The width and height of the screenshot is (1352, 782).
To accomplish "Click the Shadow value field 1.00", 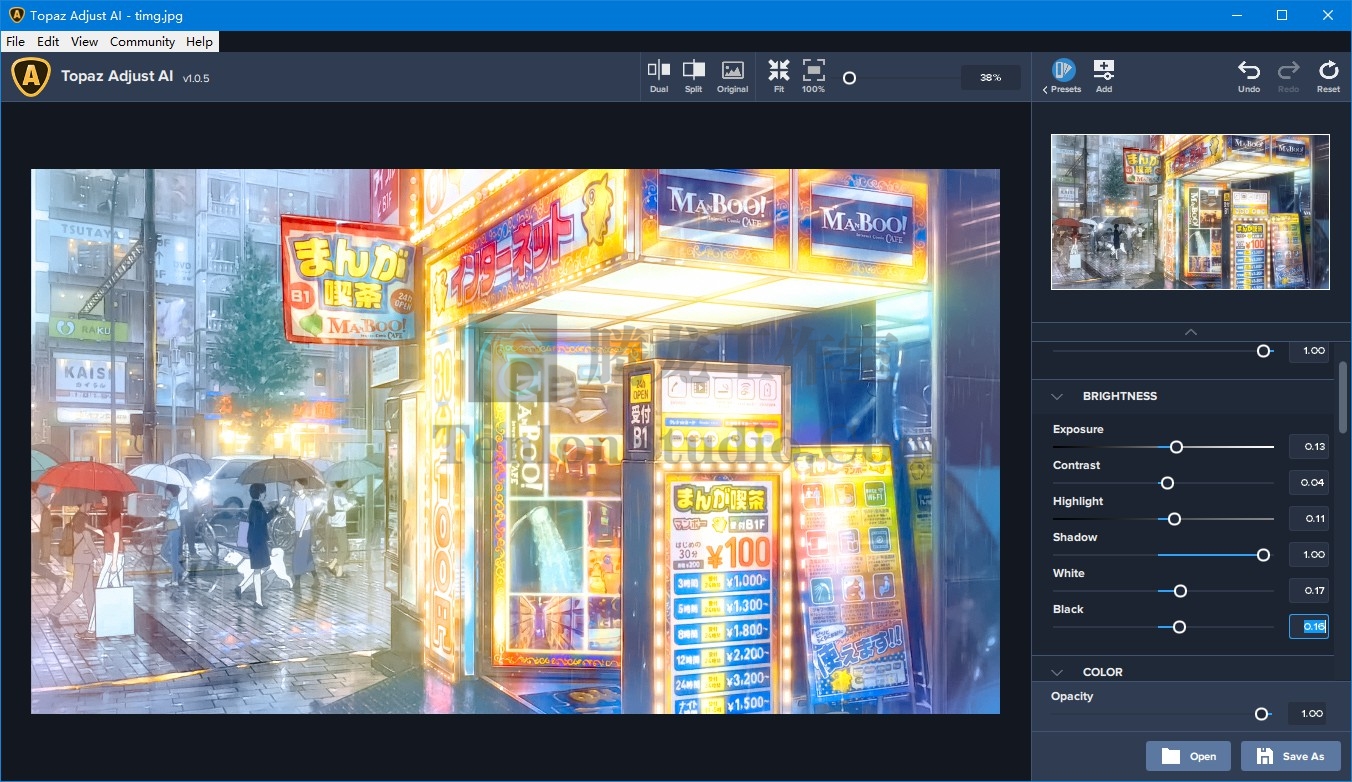I will (1308, 555).
